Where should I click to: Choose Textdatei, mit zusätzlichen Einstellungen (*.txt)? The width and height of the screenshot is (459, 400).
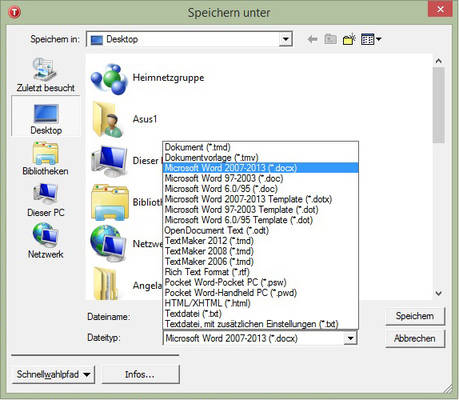[261, 324]
